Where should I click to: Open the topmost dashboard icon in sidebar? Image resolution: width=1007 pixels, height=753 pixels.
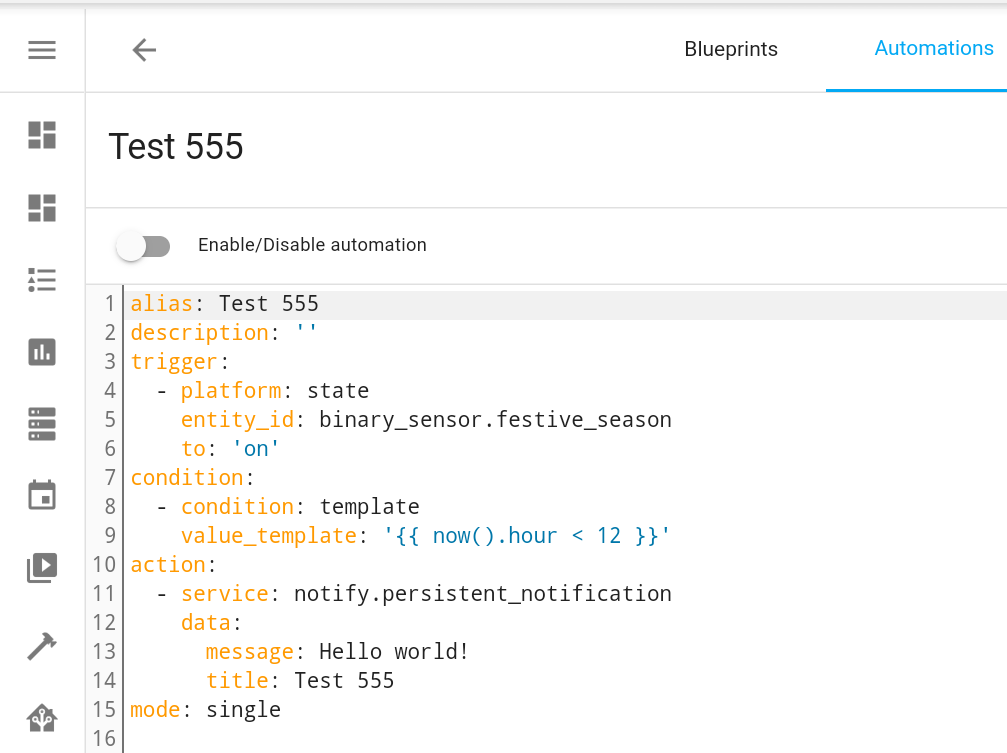42,135
